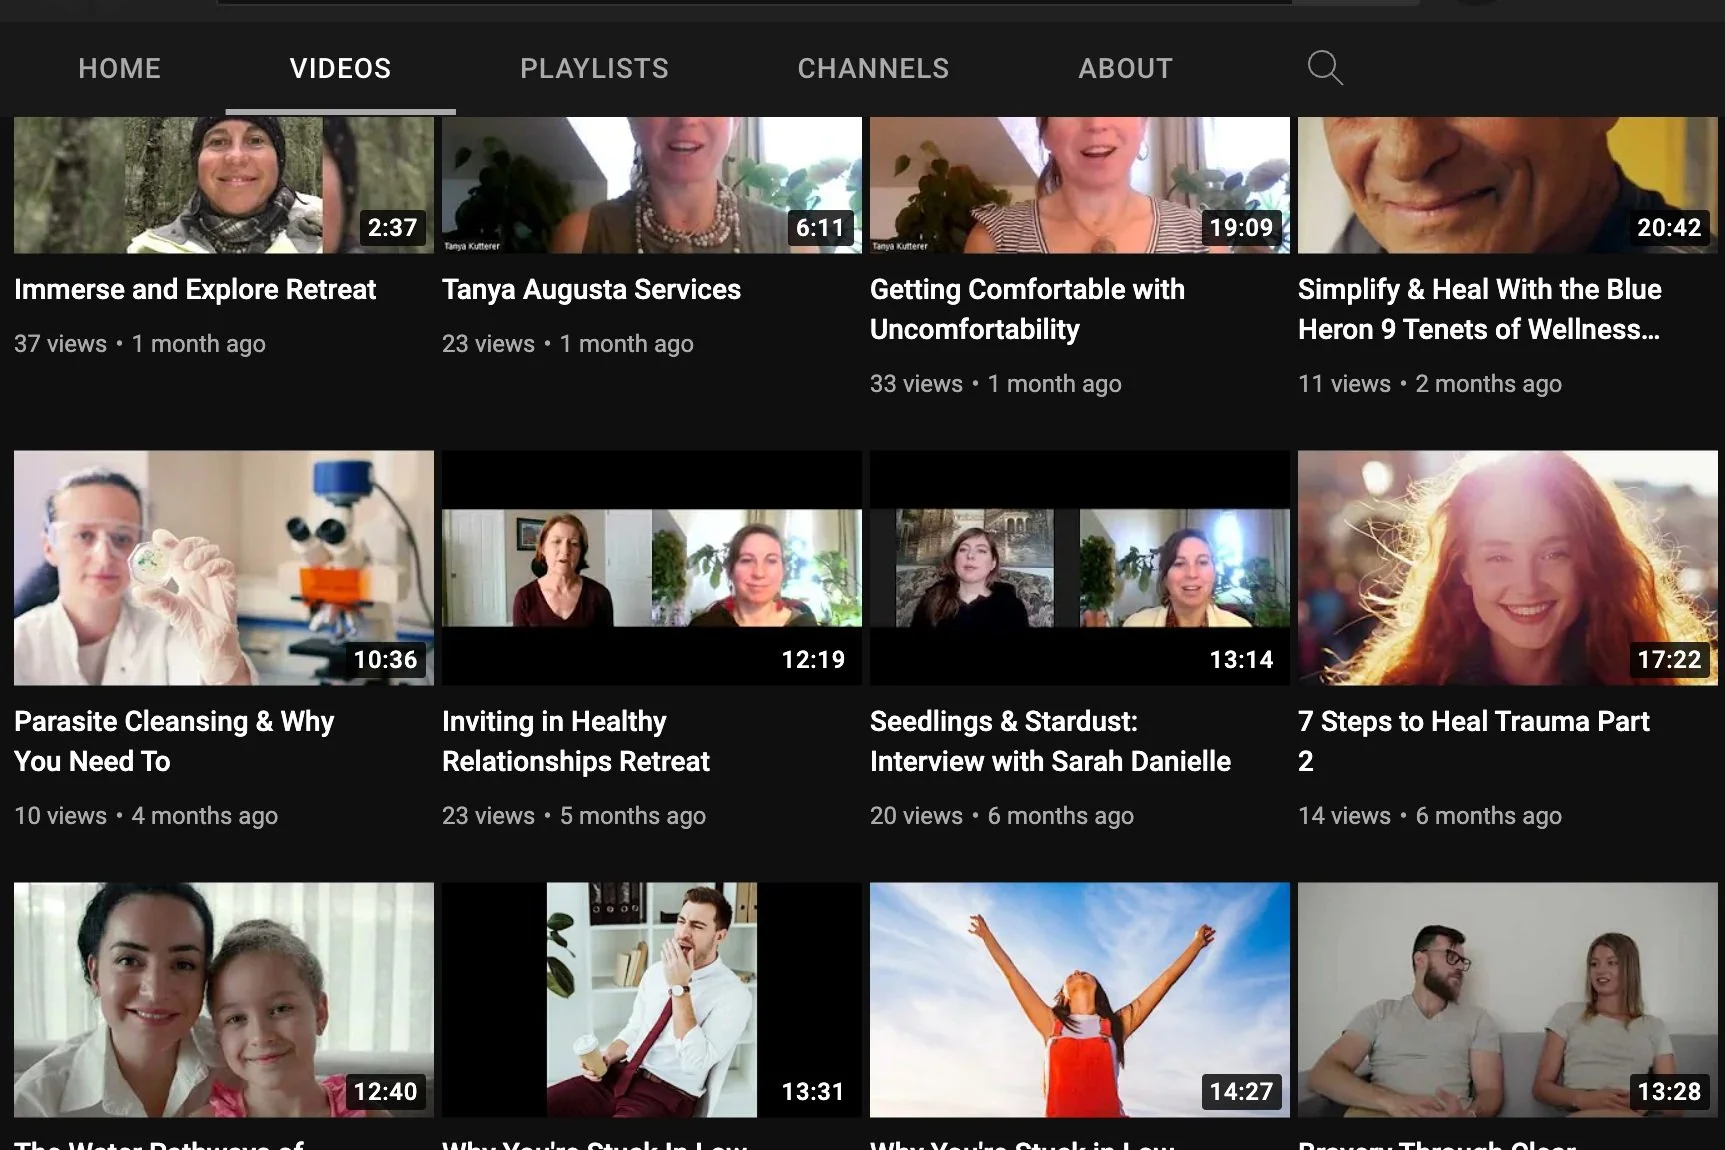
Task: Click the 17:22 duration badge
Action: (x=1669, y=659)
